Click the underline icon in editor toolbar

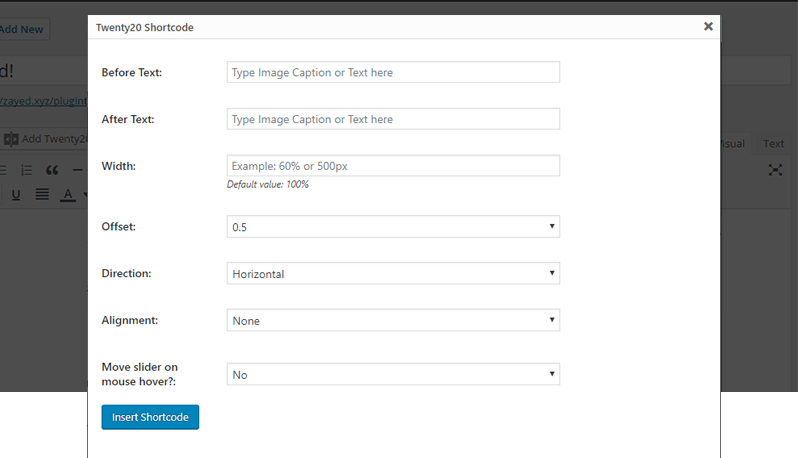coord(16,194)
